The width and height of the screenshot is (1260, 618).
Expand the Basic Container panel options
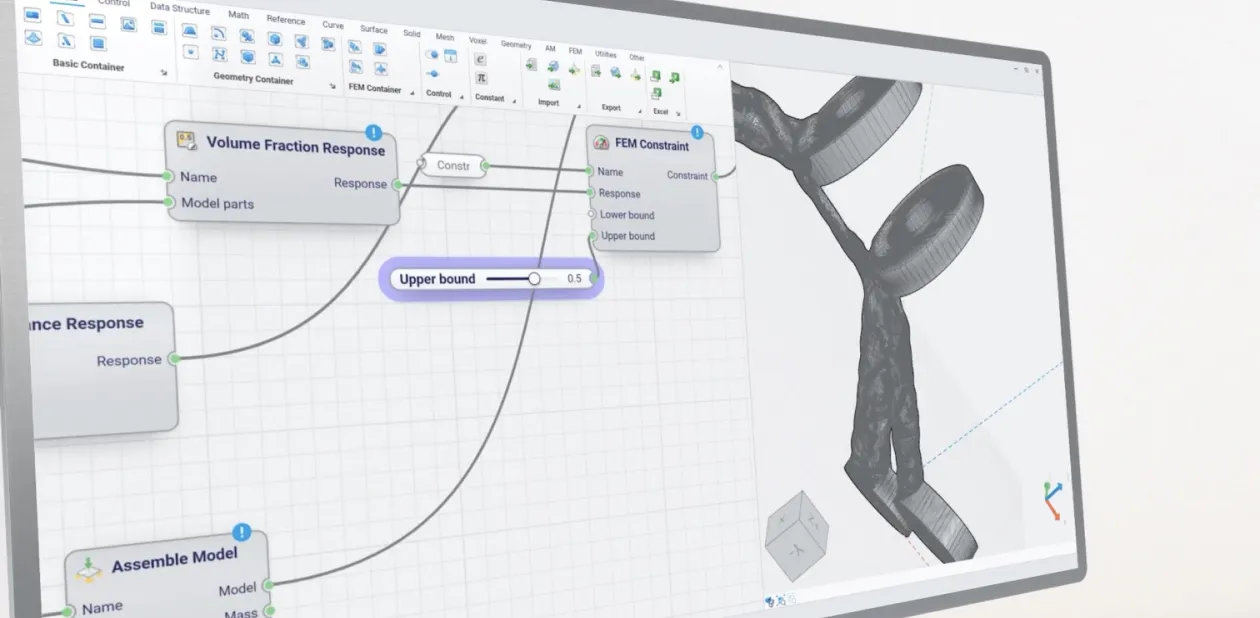click(164, 72)
